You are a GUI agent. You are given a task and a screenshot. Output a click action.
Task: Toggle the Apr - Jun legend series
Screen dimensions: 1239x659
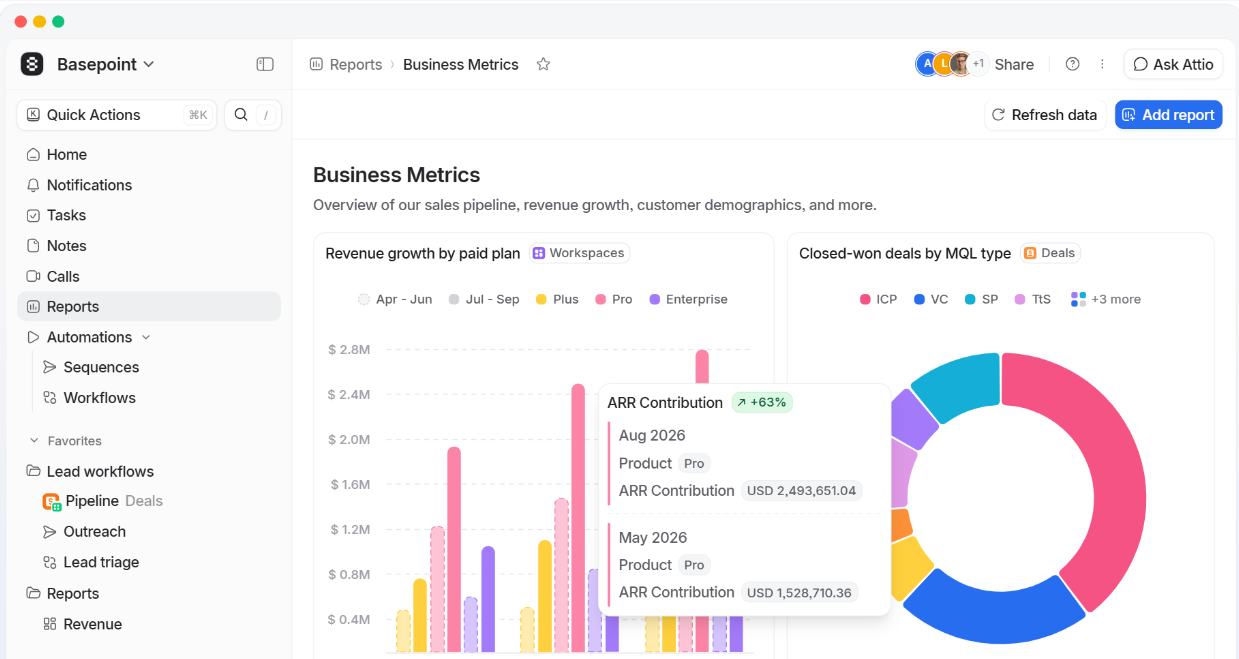pos(395,299)
